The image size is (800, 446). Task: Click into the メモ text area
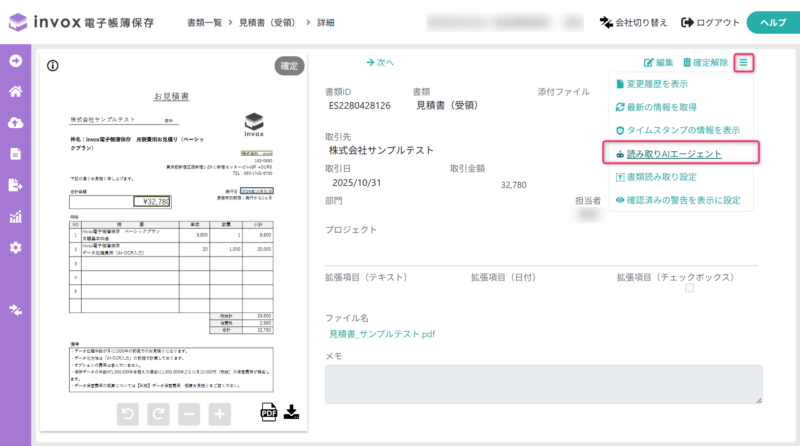pyautogui.click(x=543, y=384)
